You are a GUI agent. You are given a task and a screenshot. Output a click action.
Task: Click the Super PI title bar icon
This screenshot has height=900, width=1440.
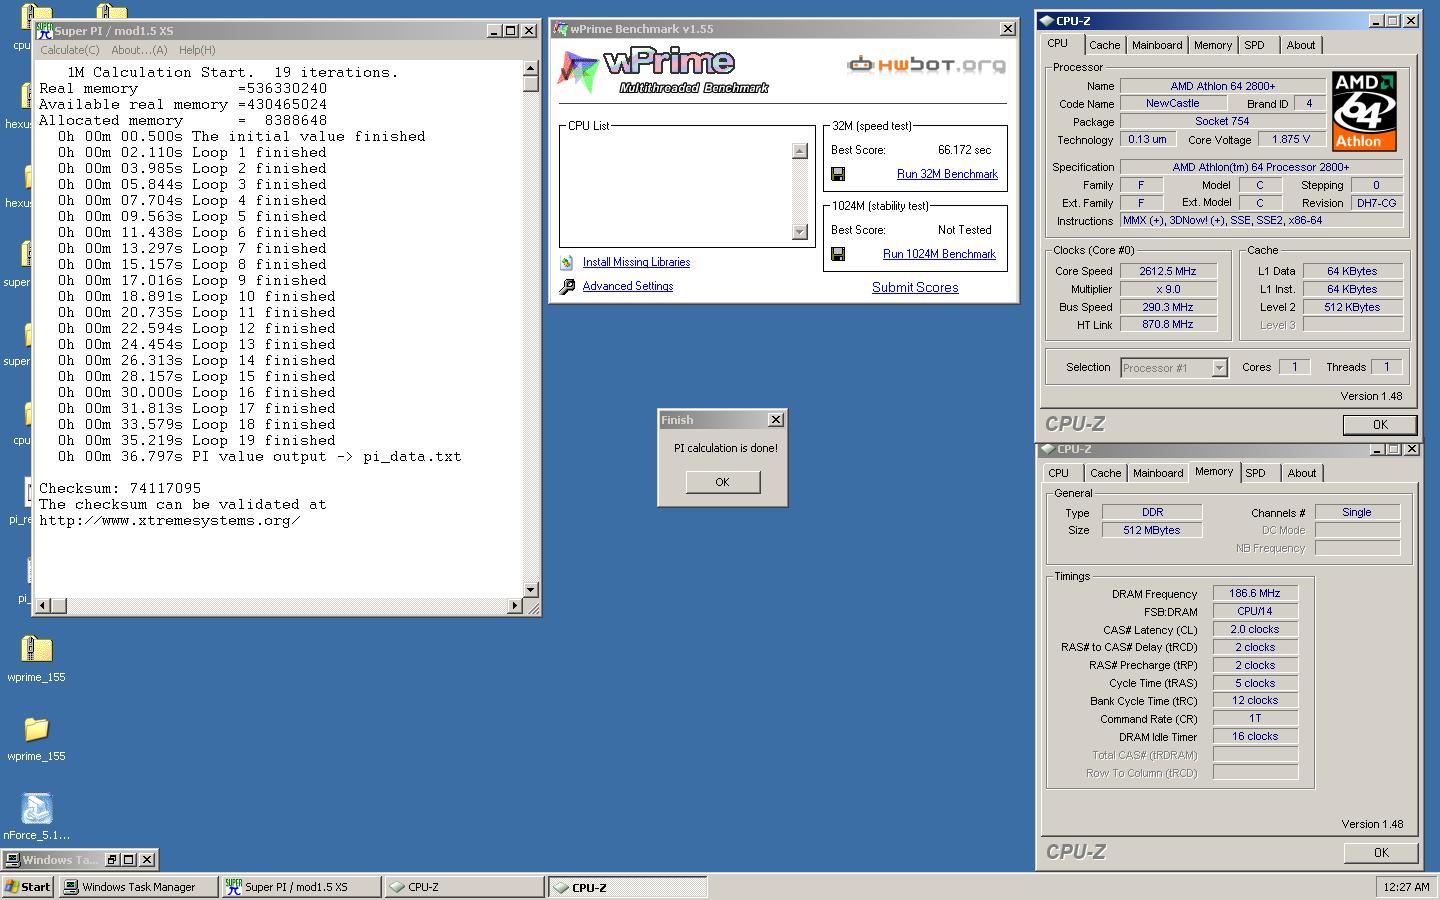(45, 31)
